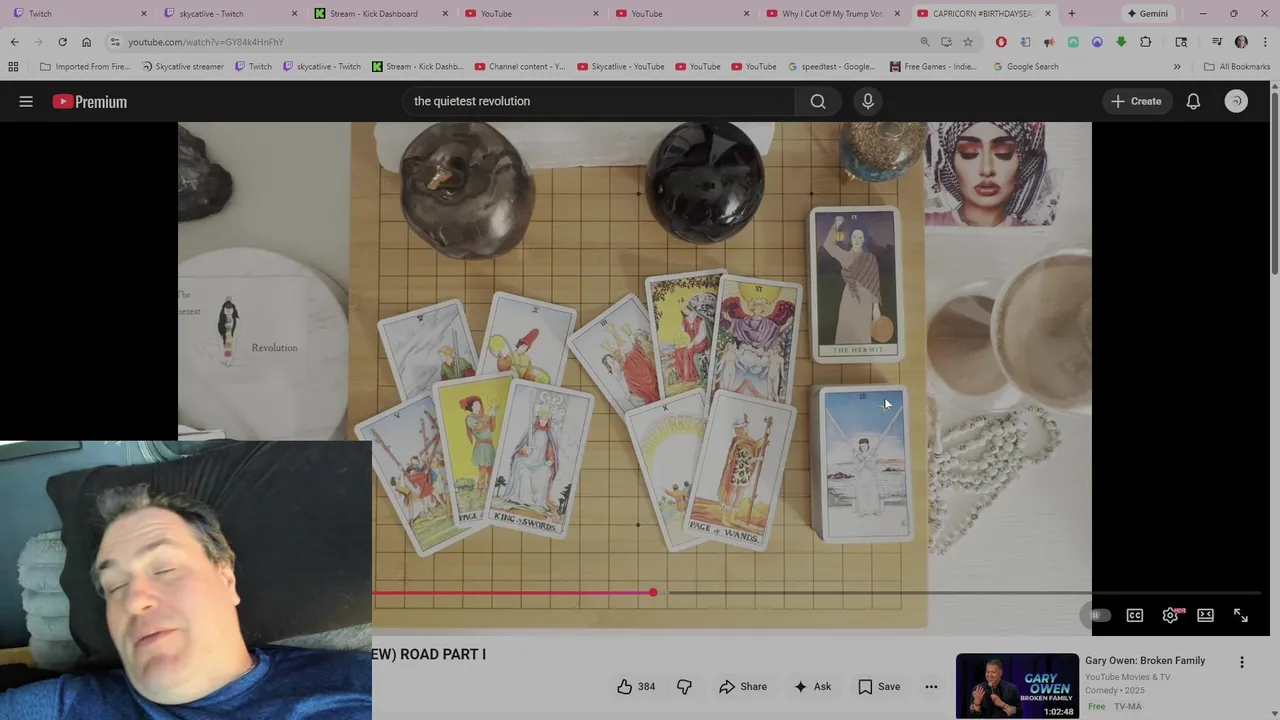Save the video to a playlist

(878, 686)
